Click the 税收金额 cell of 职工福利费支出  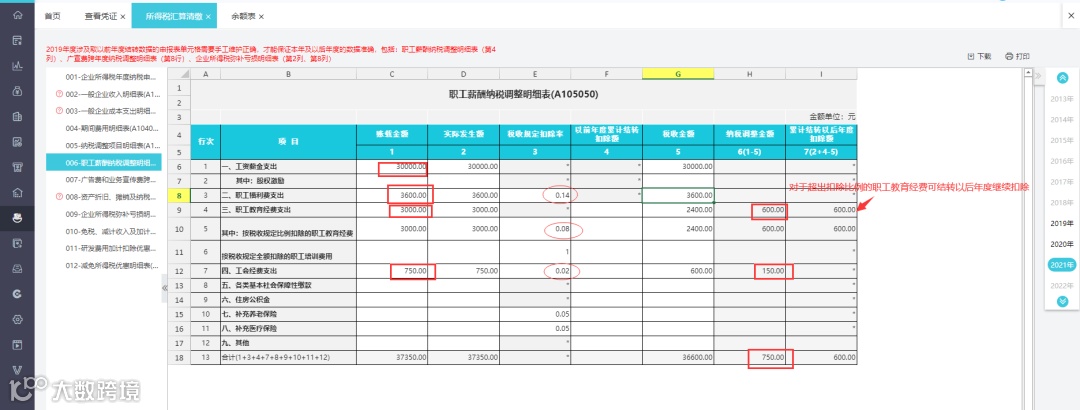click(678, 196)
